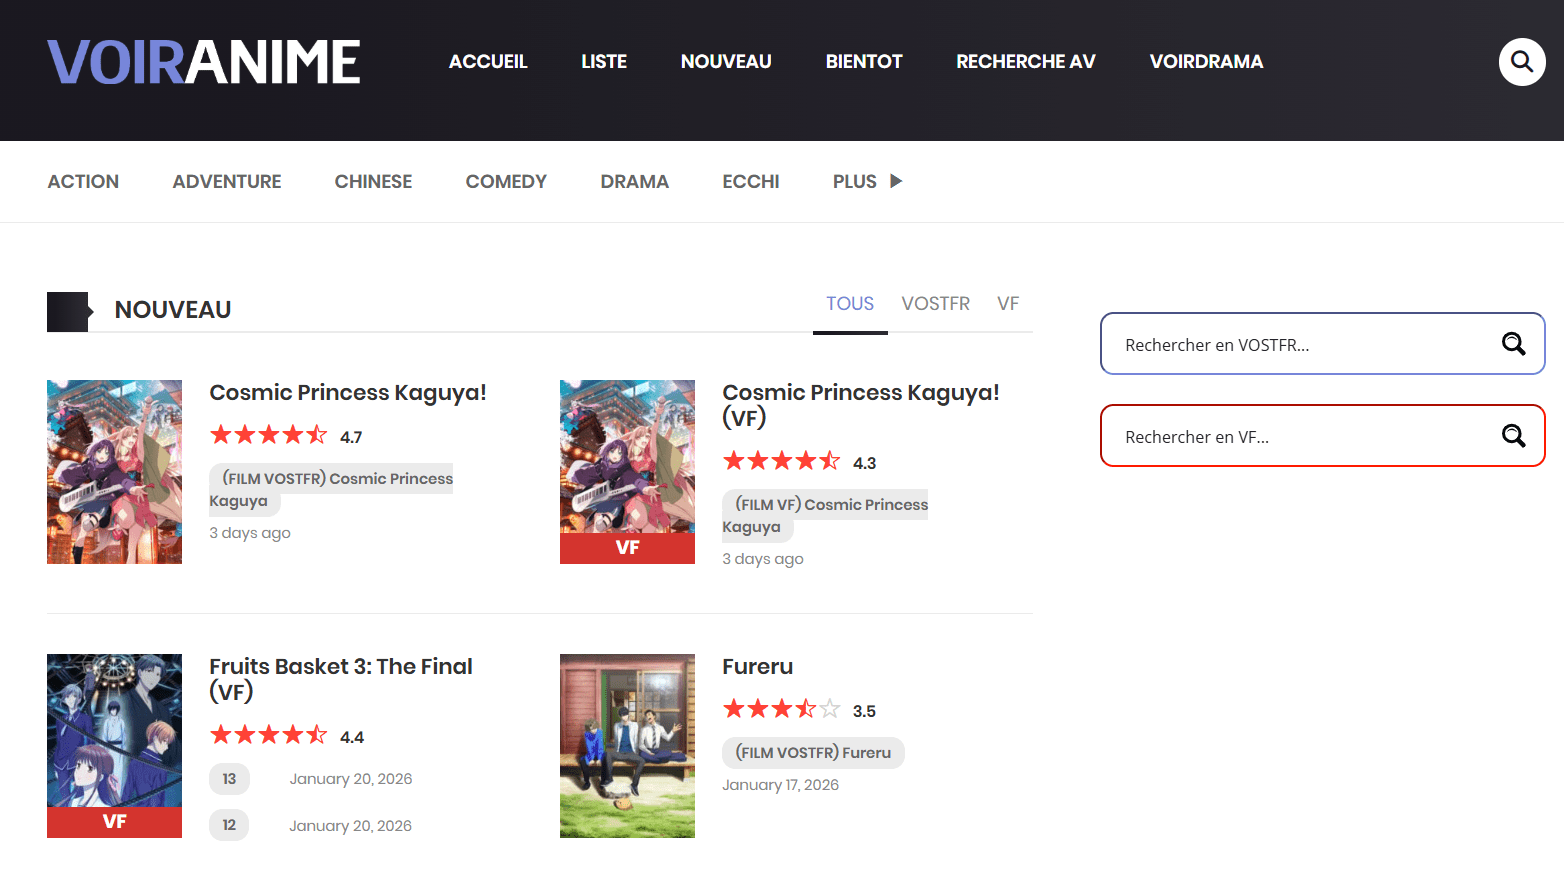The image size is (1564, 876).
Task: Open the LISTE menu item
Action: (604, 62)
